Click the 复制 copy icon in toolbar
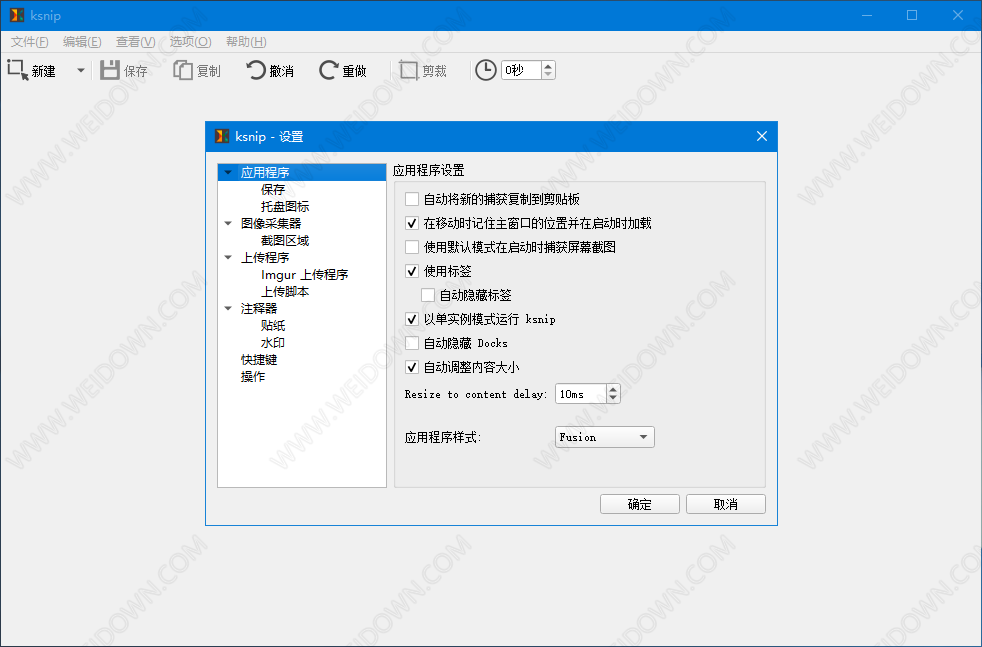 tap(182, 70)
